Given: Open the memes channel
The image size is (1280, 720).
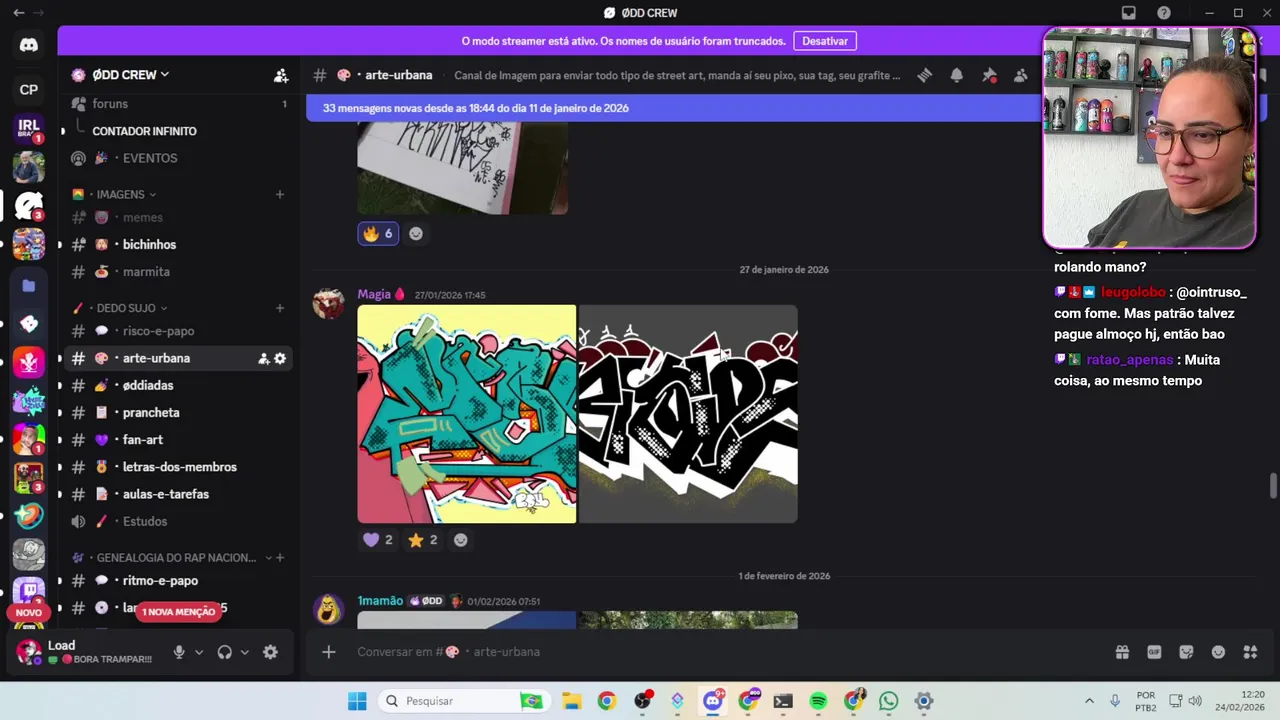Looking at the screenshot, I should tap(179, 217).
